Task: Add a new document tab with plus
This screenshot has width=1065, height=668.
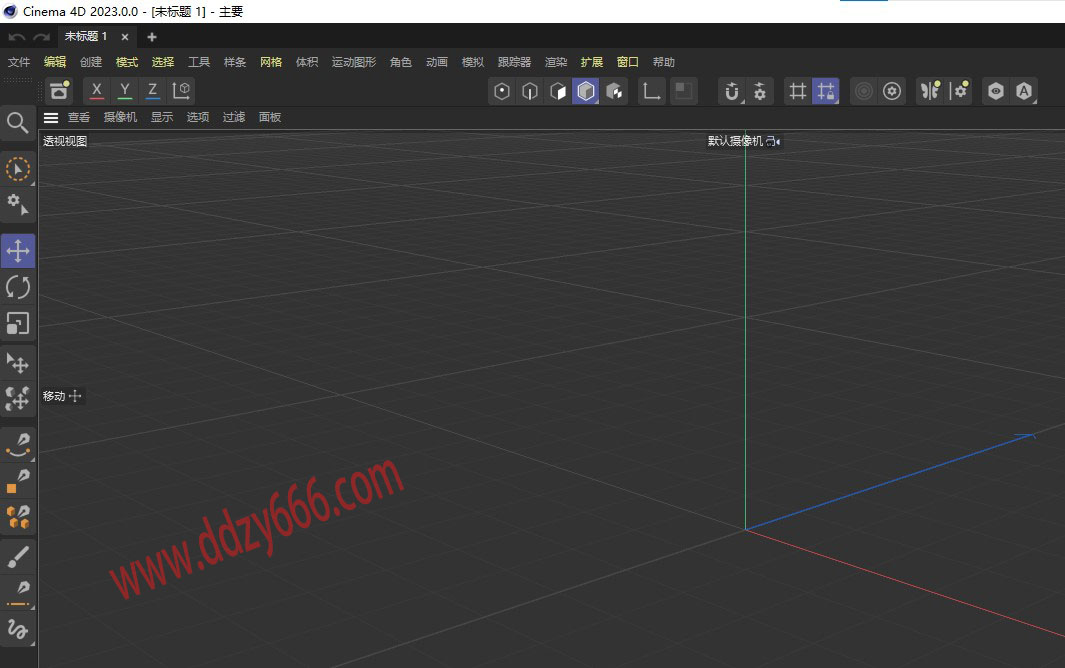Action: (x=152, y=37)
